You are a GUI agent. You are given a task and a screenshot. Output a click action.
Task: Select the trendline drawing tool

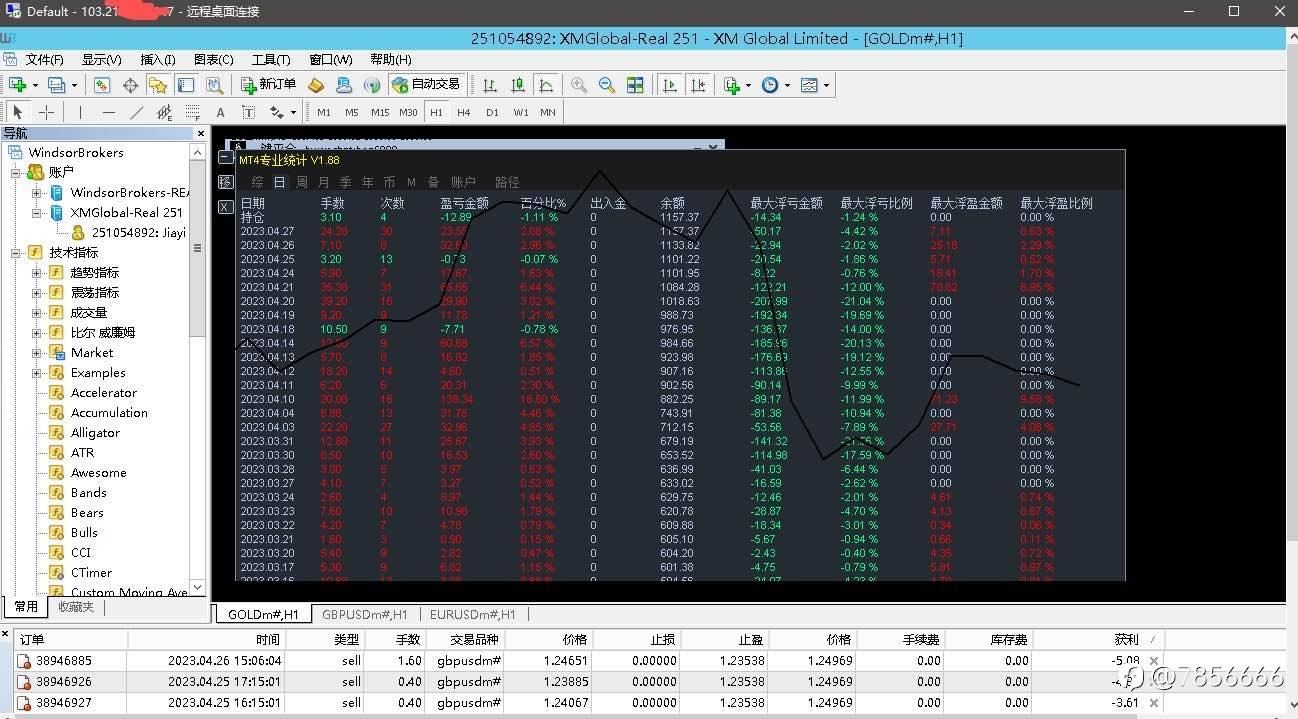[x=136, y=112]
